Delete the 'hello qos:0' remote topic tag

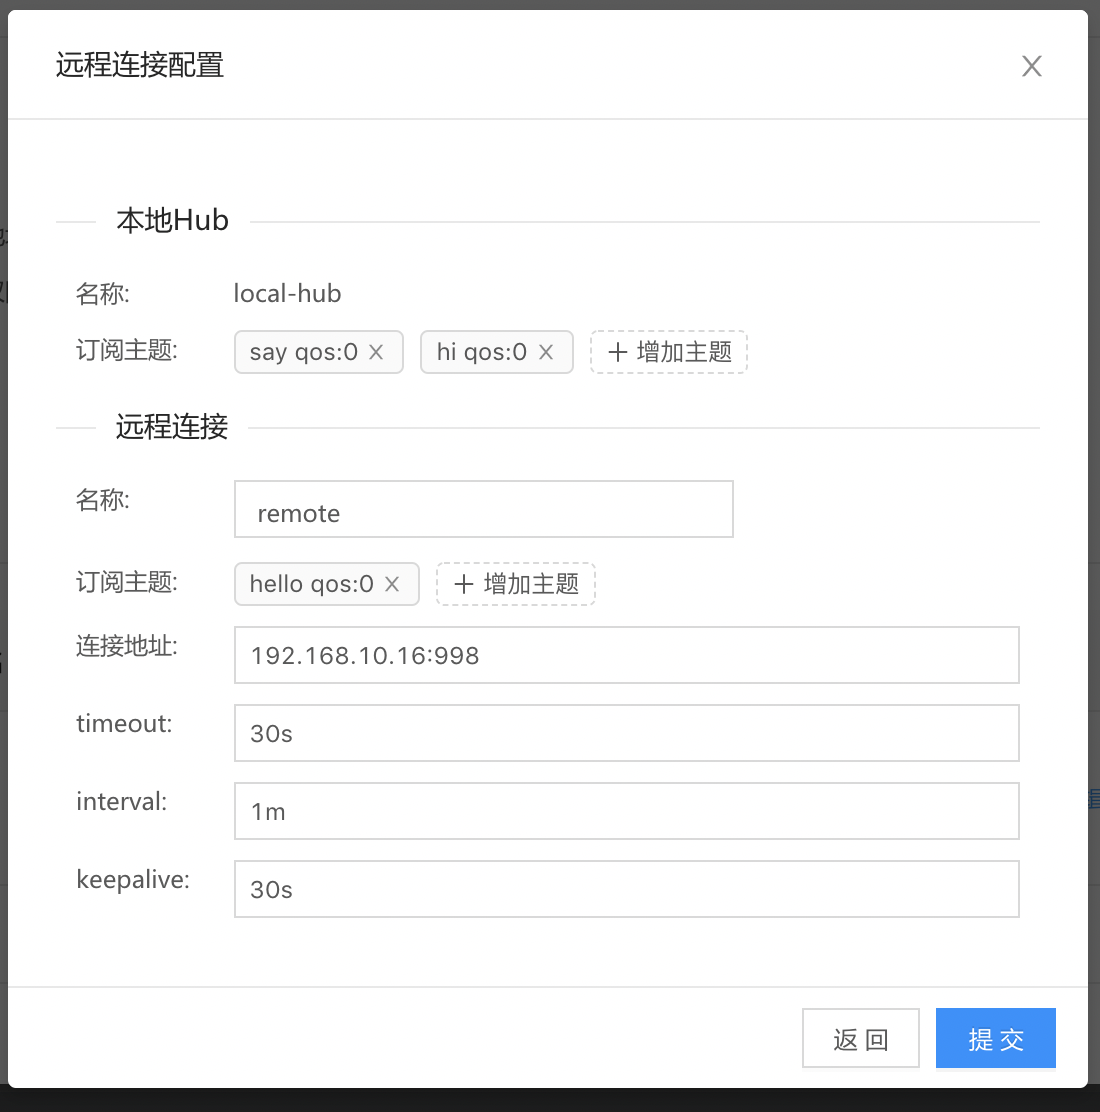pyautogui.click(x=392, y=584)
